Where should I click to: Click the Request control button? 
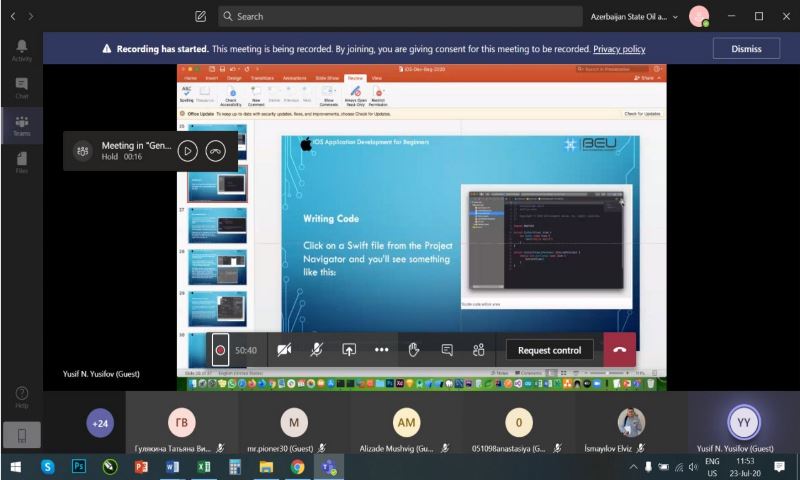(549, 350)
